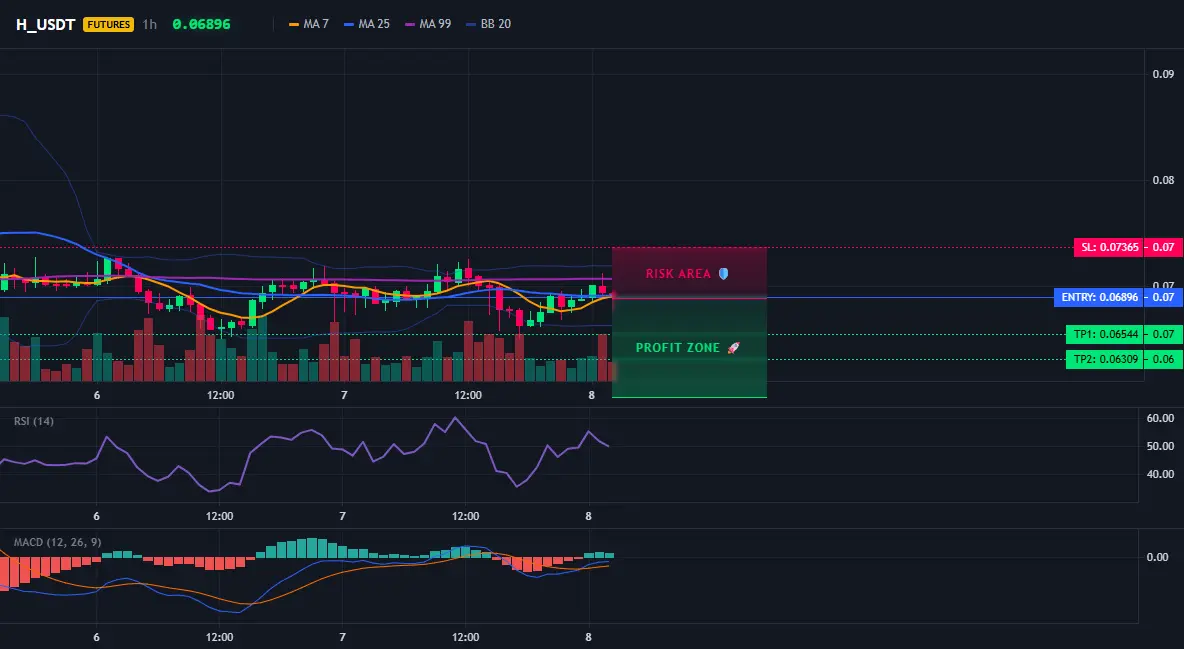
Task: Toggle the MA 7 legend entry
Action: pos(309,24)
